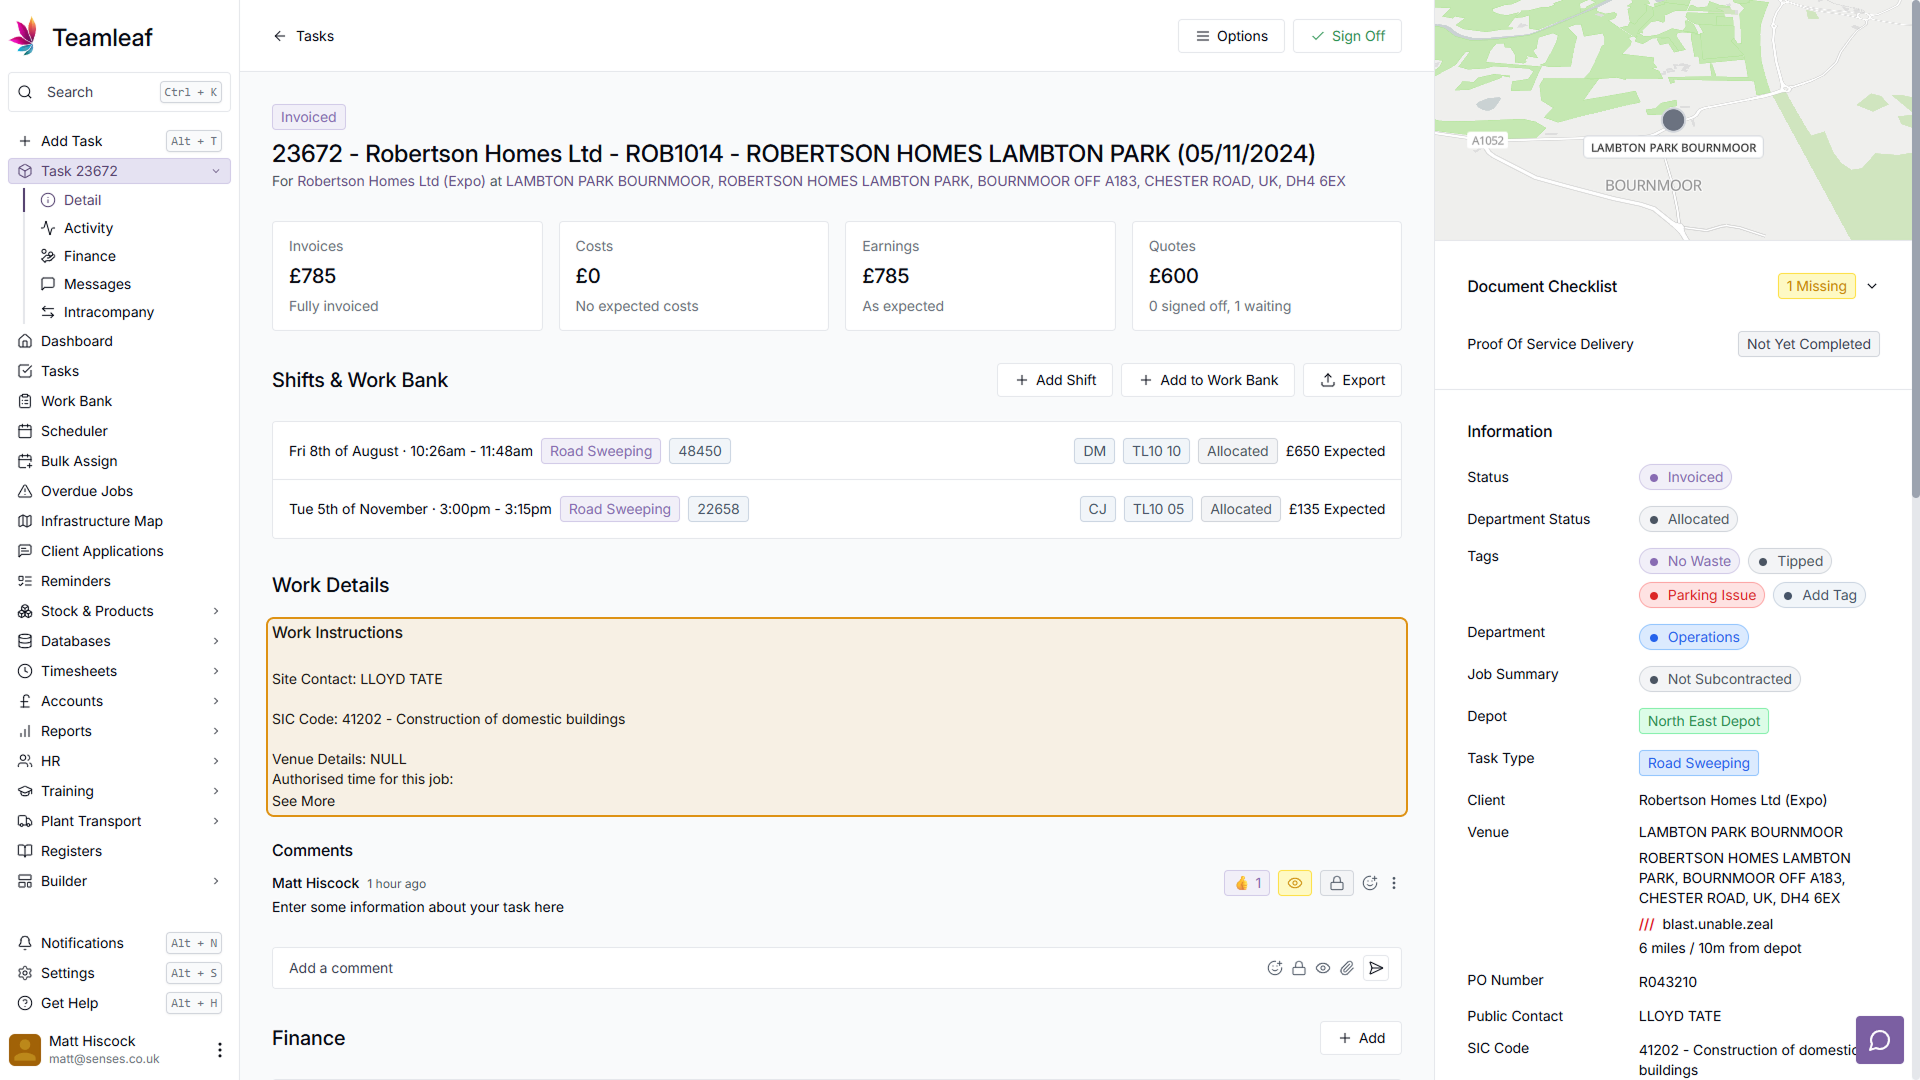Image resolution: width=1920 pixels, height=1080 pixels.
Task: Click the map location marker
Action: pyautogui.click(x=1673, y=120)
